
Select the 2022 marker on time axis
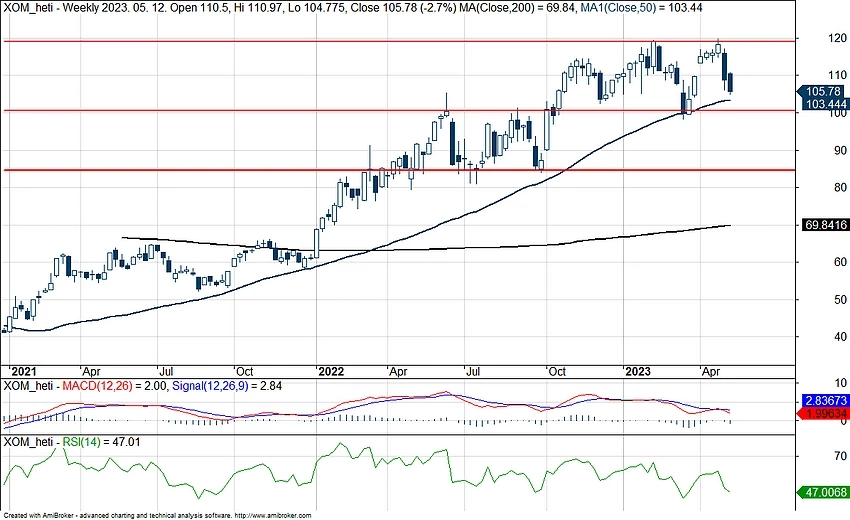point(330,369)
